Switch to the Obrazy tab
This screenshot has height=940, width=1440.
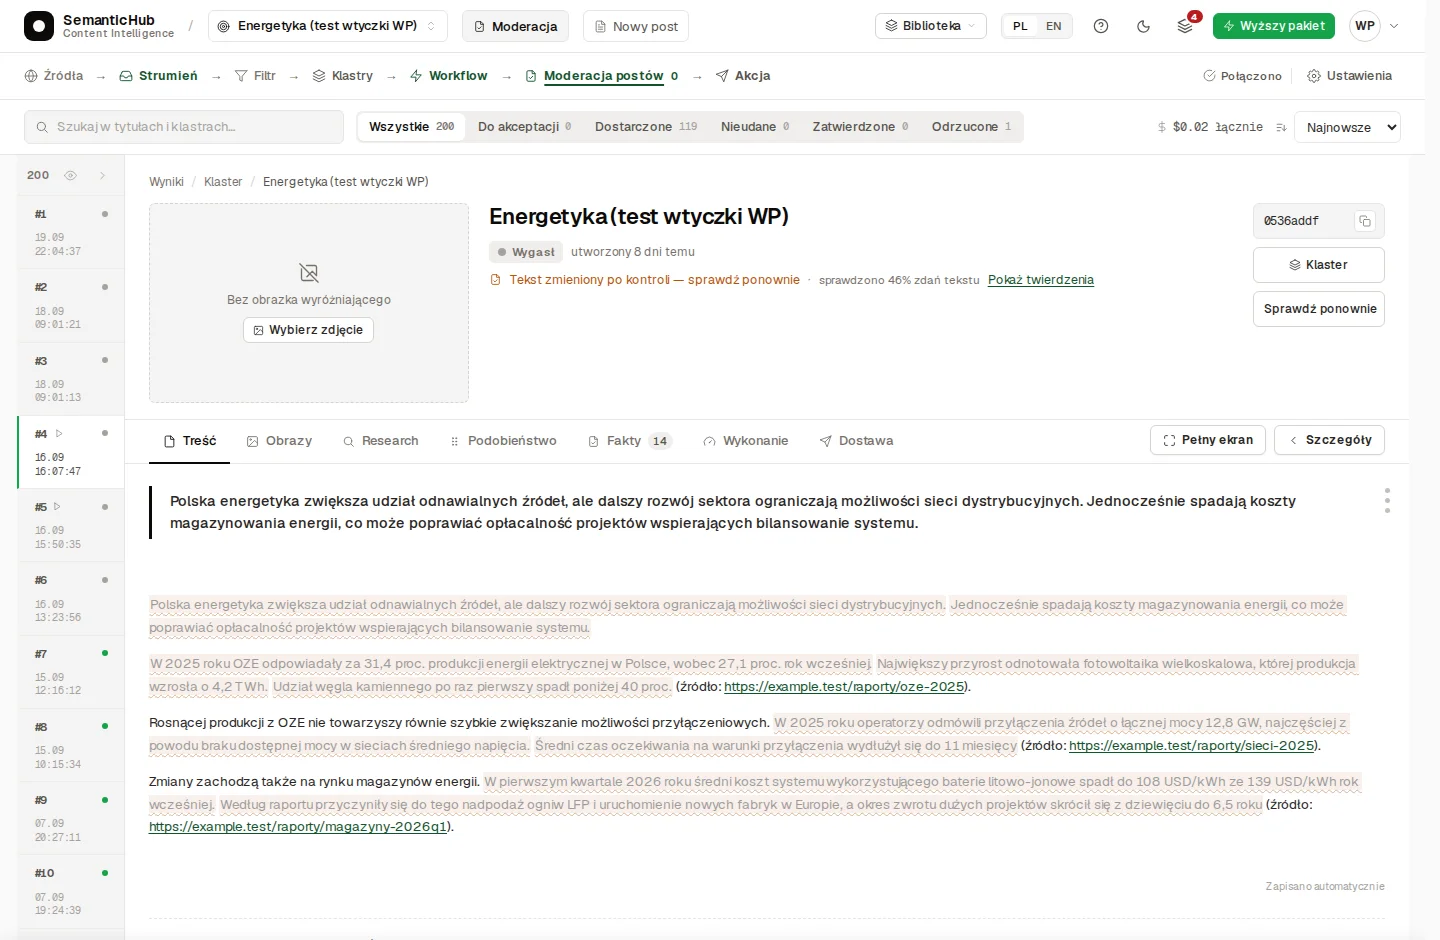(279, 441)
